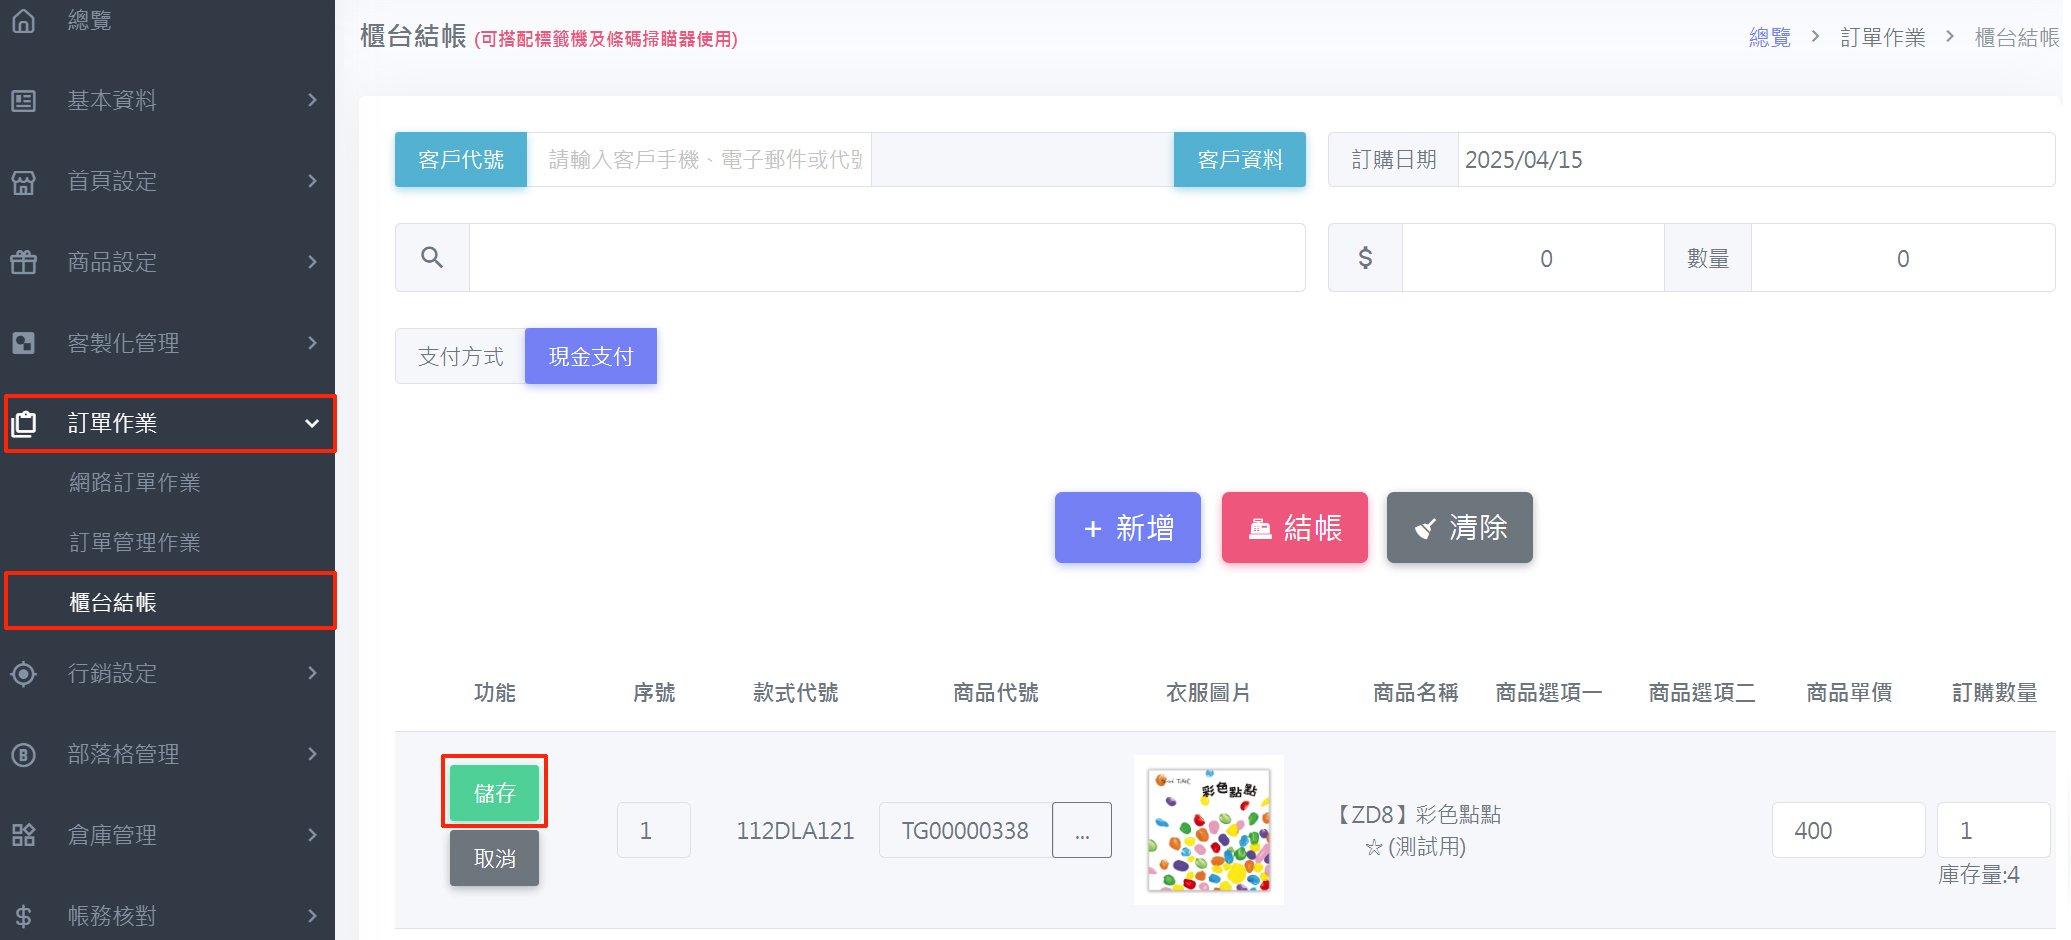Open product code lookup ellipsis button

click(x=1081, y=830)
